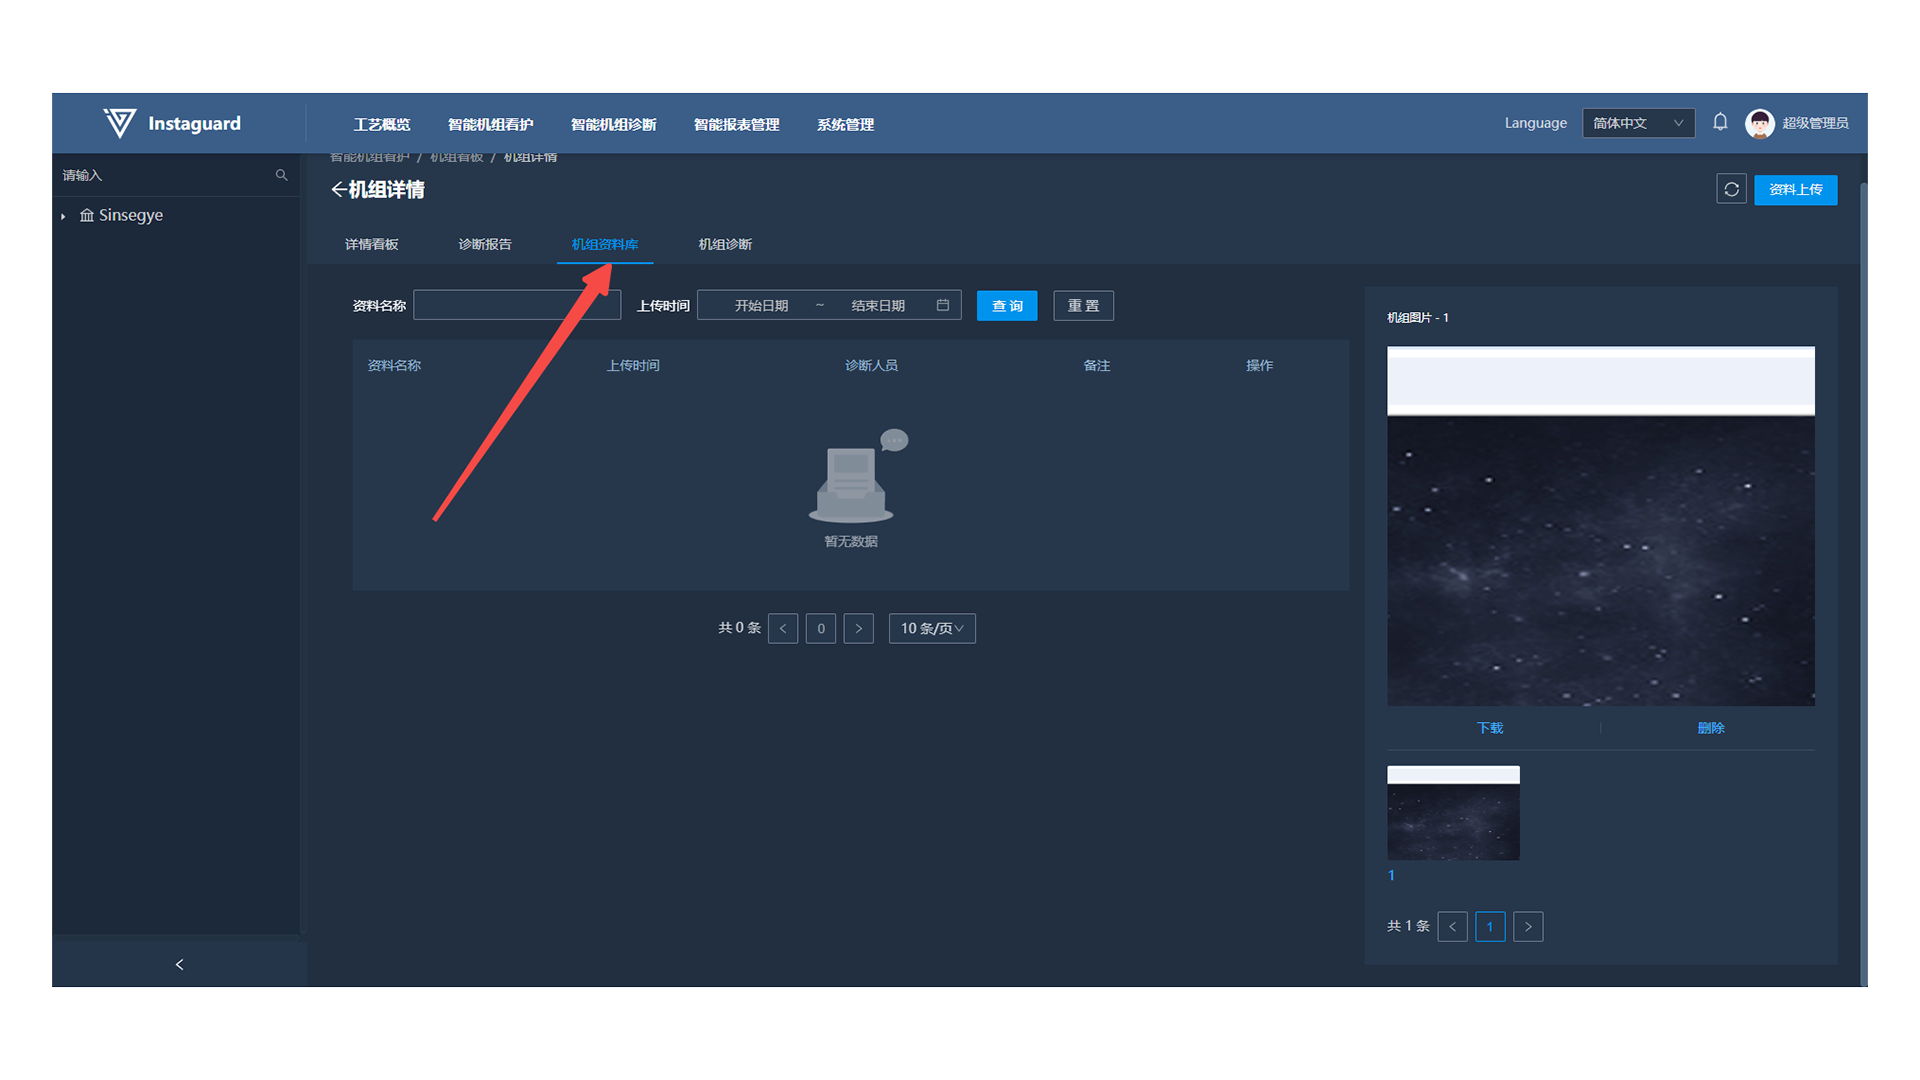
Task: Click the 备注 column header
Action: point(1097,365)
